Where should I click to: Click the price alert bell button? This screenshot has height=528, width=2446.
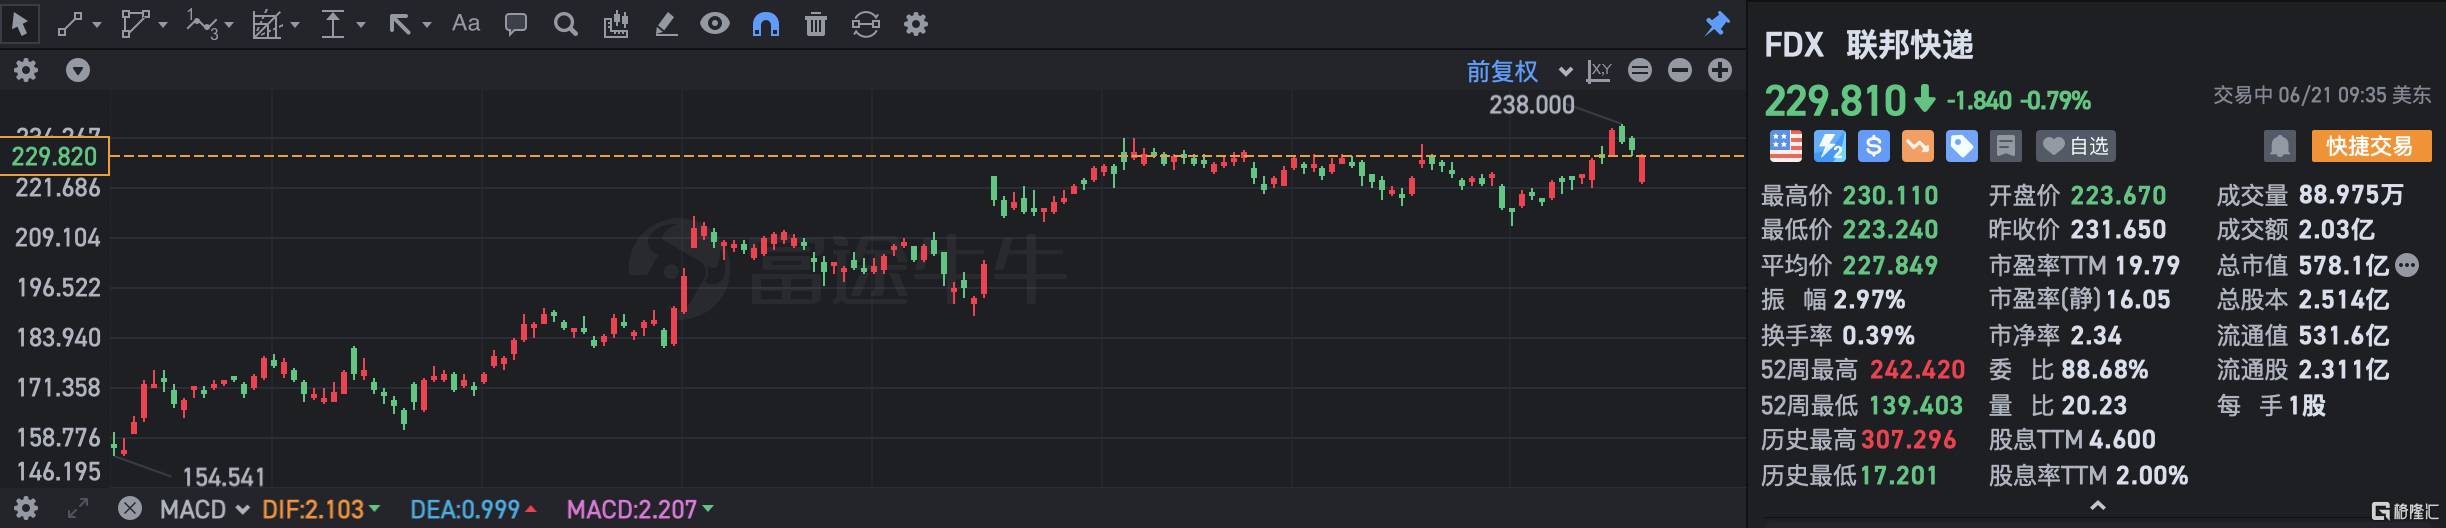[x=2280, y=147]
